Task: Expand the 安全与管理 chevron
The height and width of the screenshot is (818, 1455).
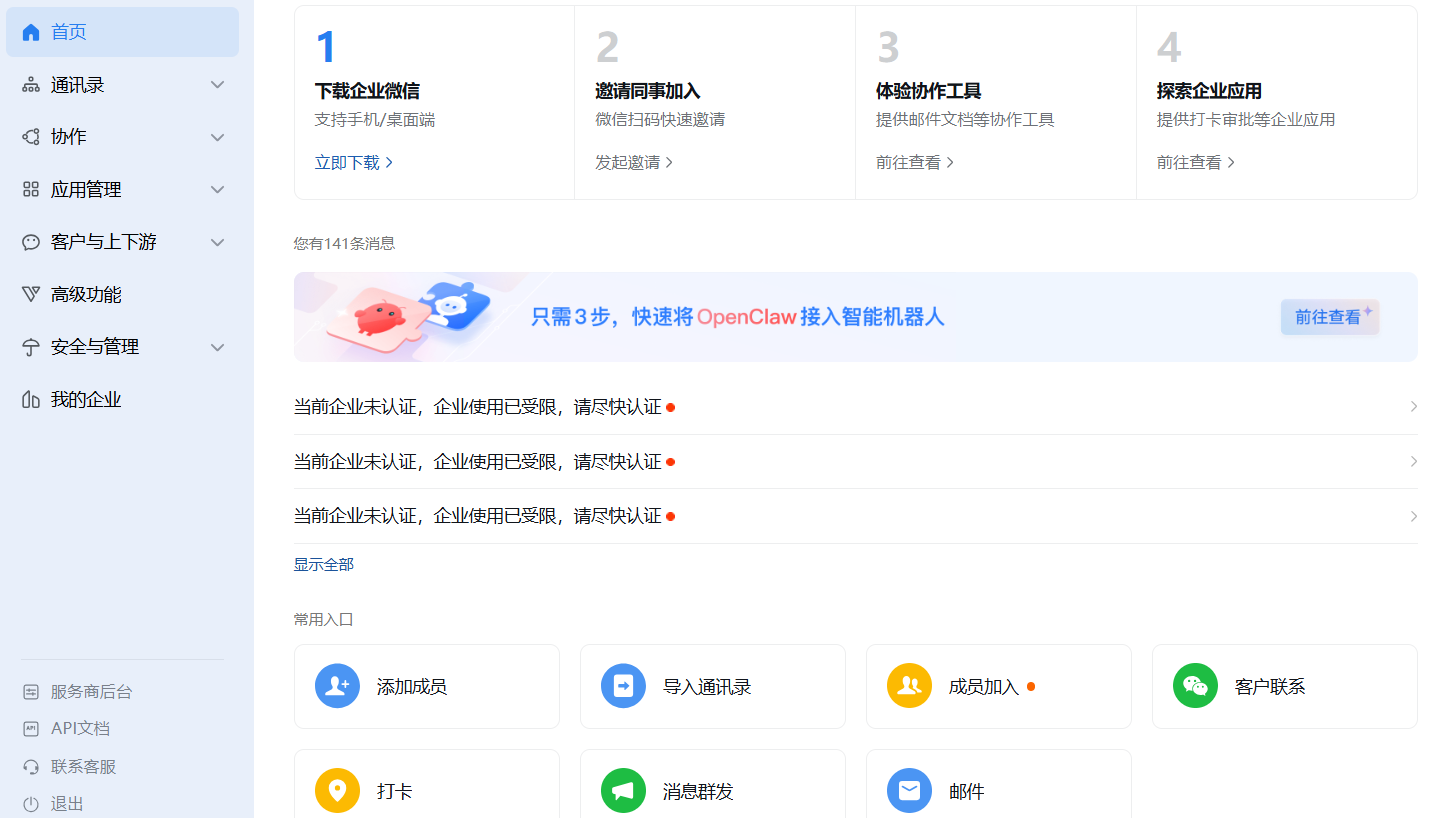Action: [x=217, y=347]
